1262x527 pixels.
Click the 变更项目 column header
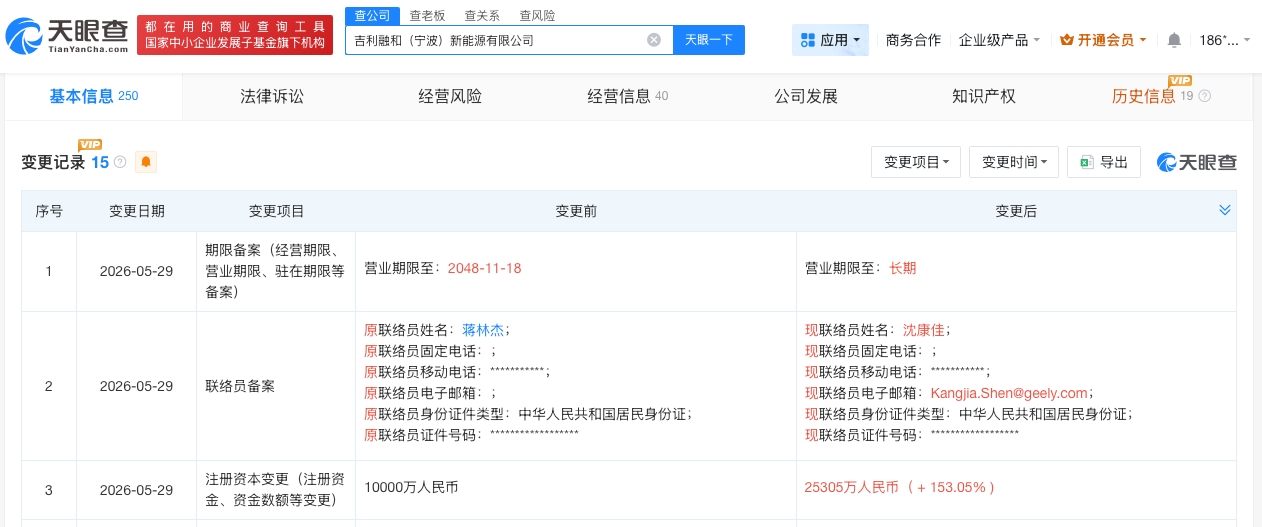pos(276,211)
